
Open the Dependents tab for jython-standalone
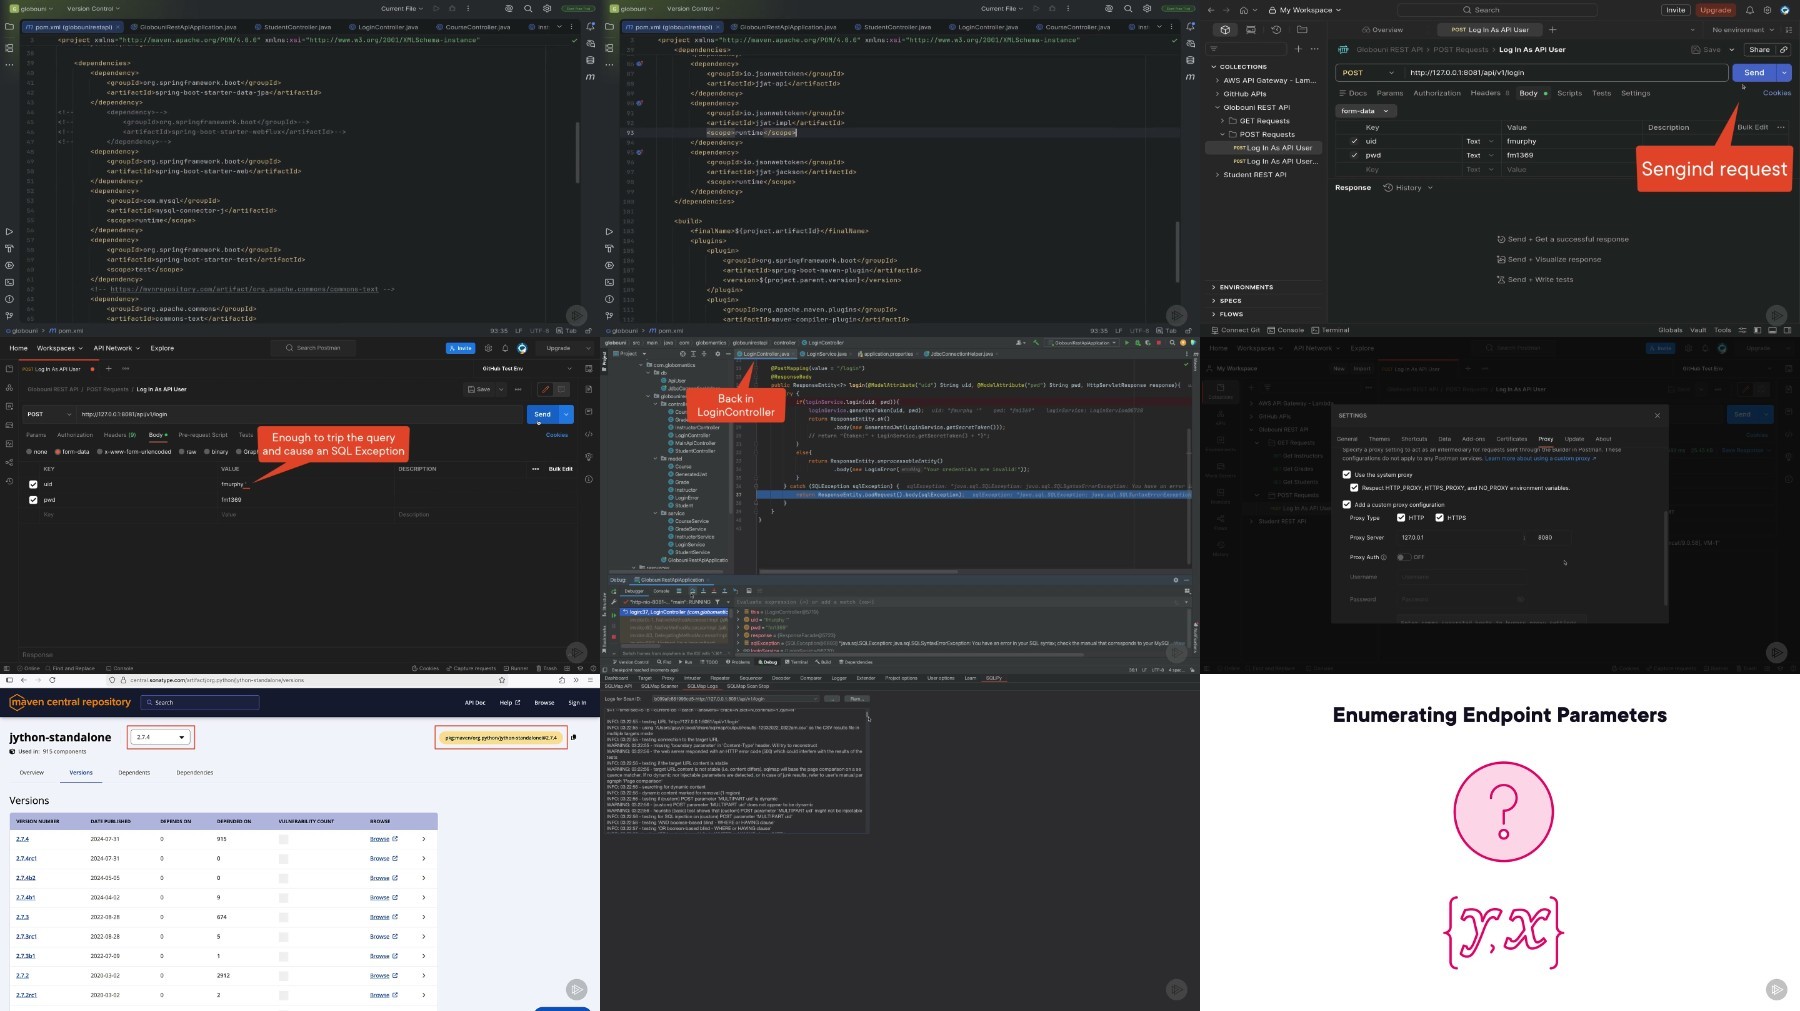click(134, 773)
